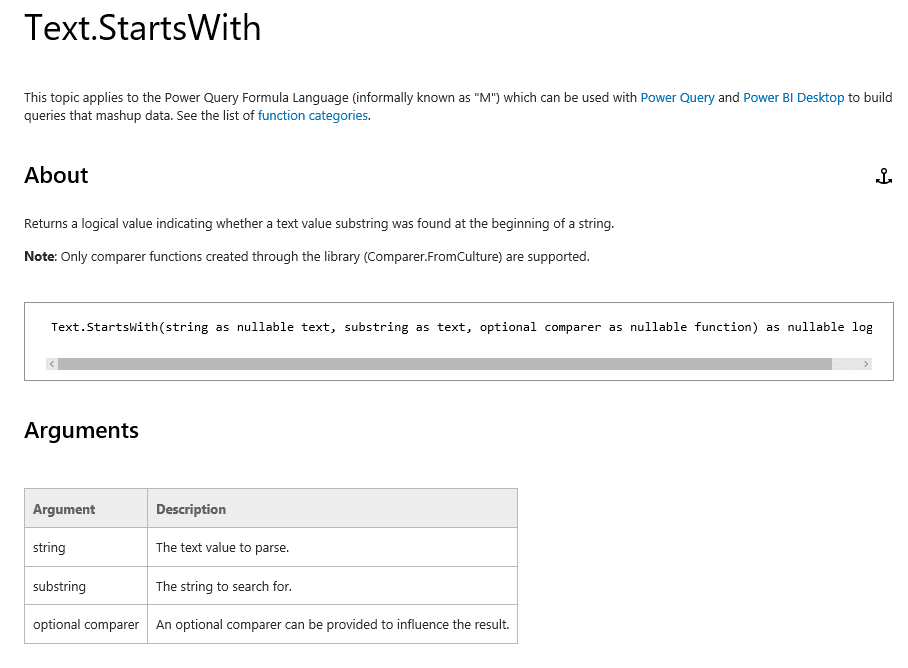Open the Power BI Desktop link

point(793,98)
